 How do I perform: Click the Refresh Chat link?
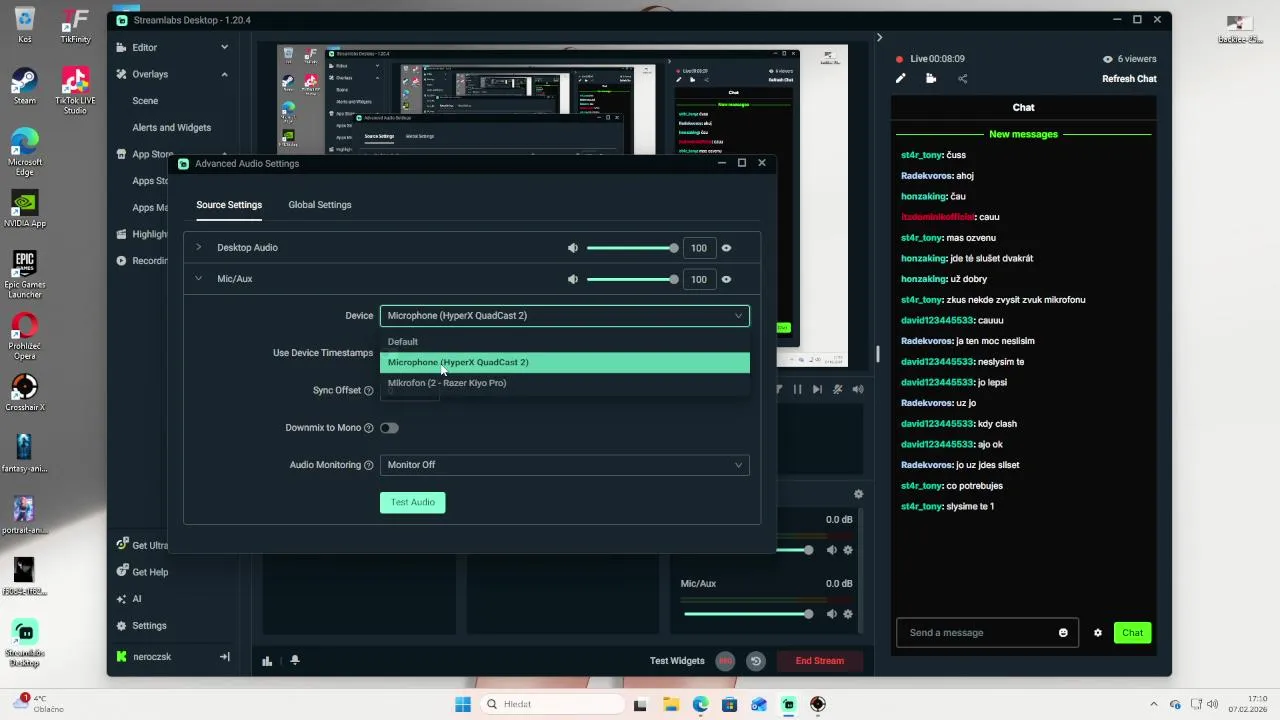(x=1129, y=79)
